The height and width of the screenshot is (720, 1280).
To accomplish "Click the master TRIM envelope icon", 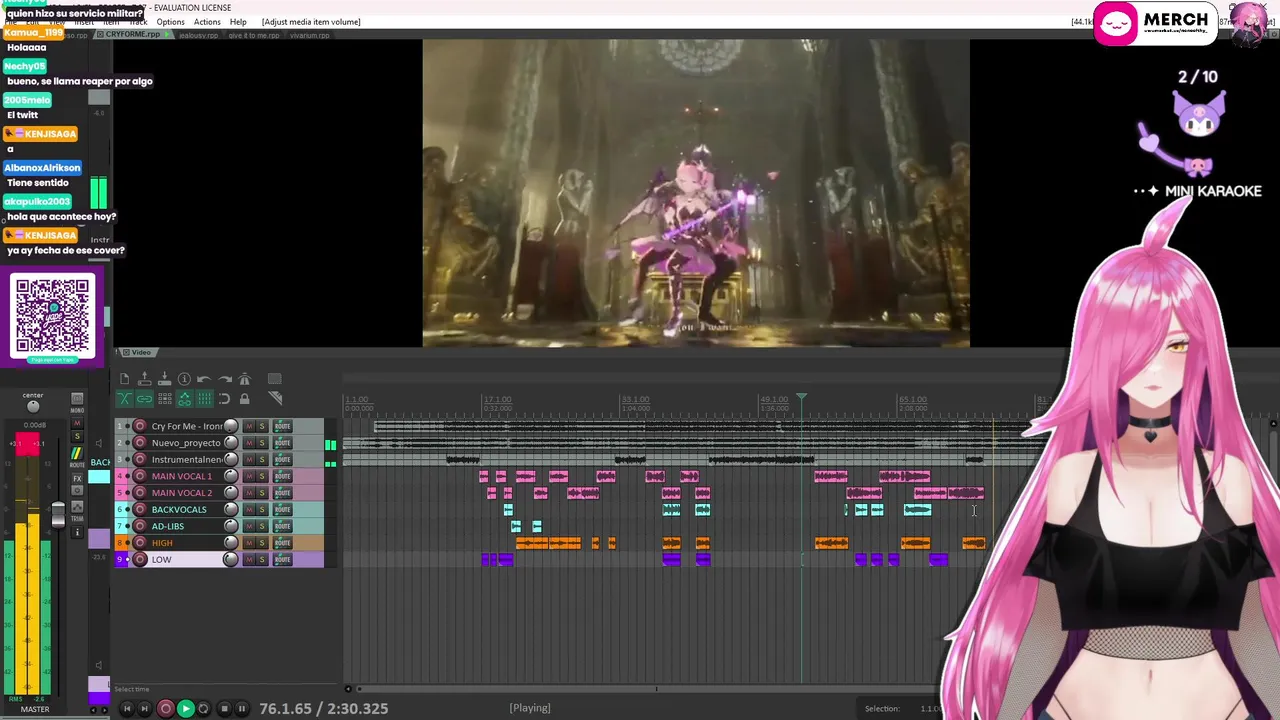I will (x=77, y=509).
